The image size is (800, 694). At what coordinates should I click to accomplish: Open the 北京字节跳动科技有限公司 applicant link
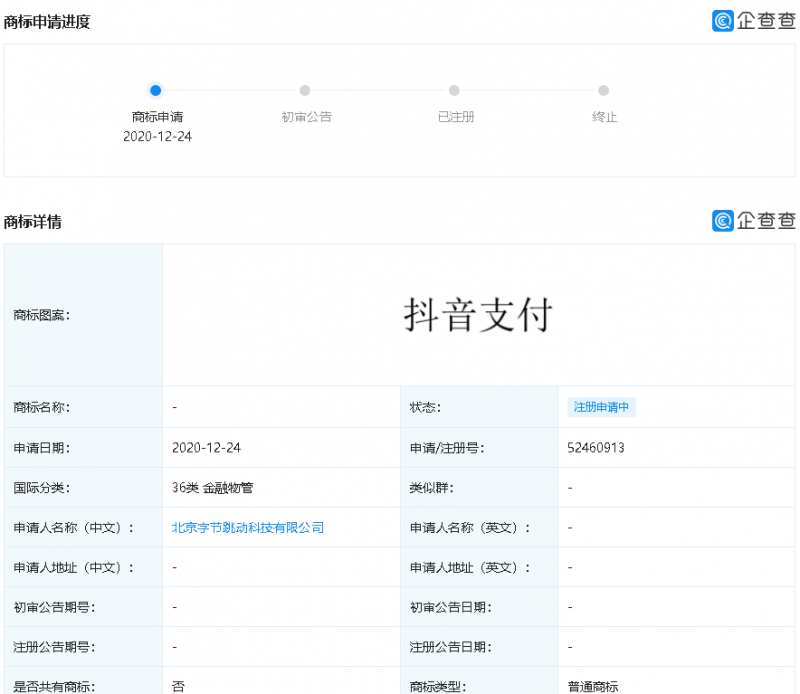click(x=248, y=528)
